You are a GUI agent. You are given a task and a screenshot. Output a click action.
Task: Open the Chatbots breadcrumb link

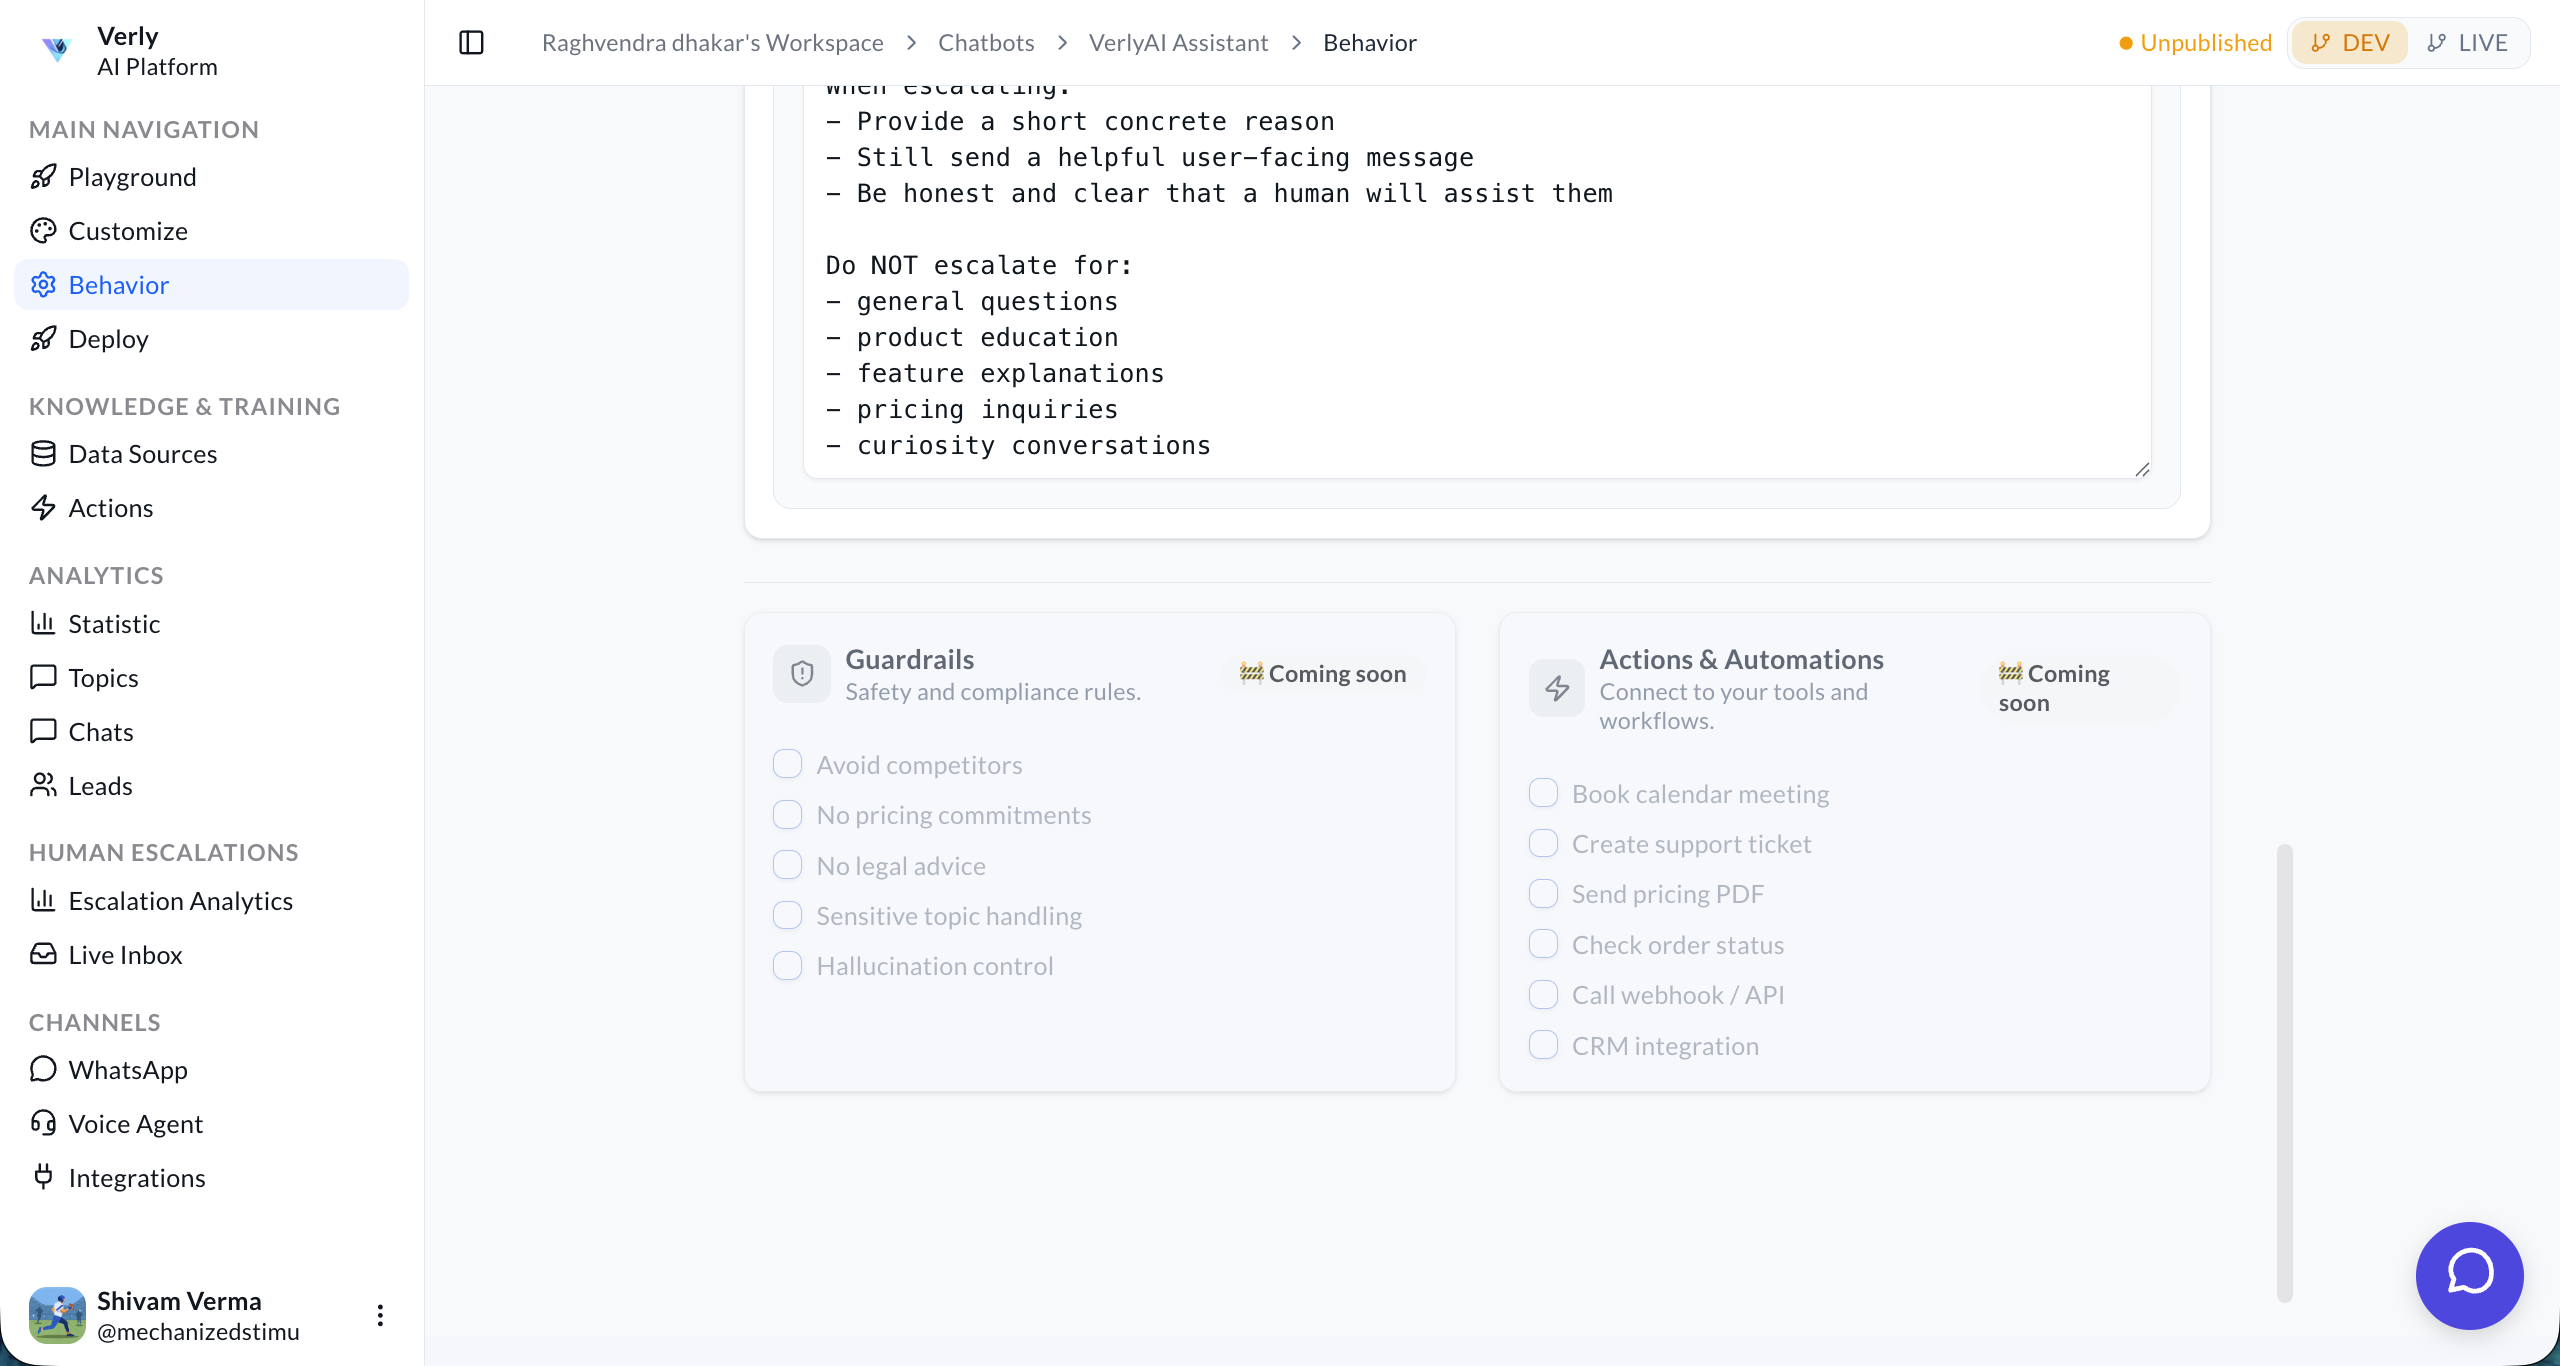(985, 43)
